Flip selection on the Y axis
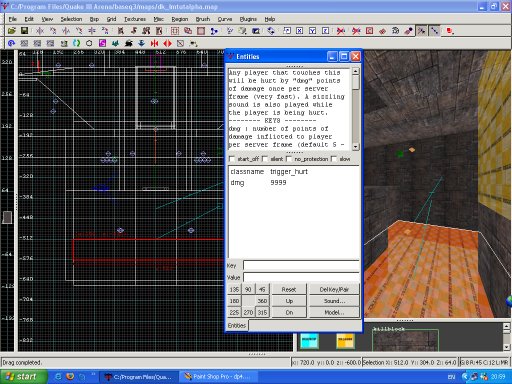 [66, 31]
